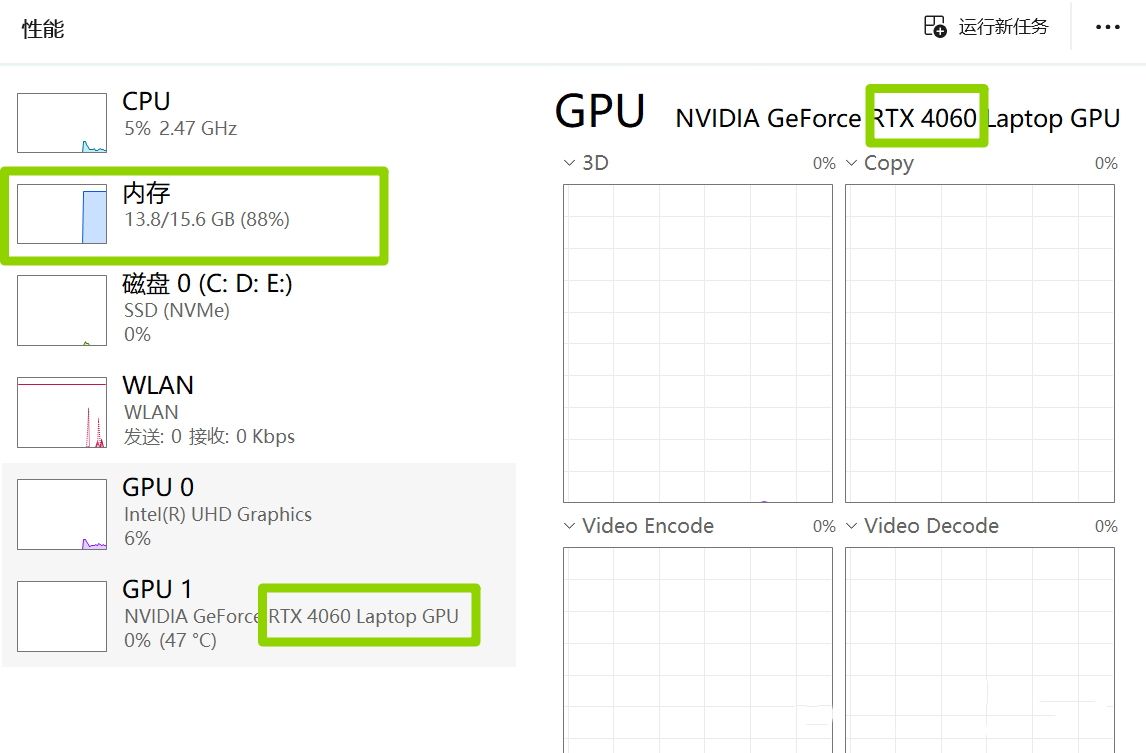Select the WLAN network graph thumbnail
This screenshot has height=753, width=1146.
click(62, 412)
